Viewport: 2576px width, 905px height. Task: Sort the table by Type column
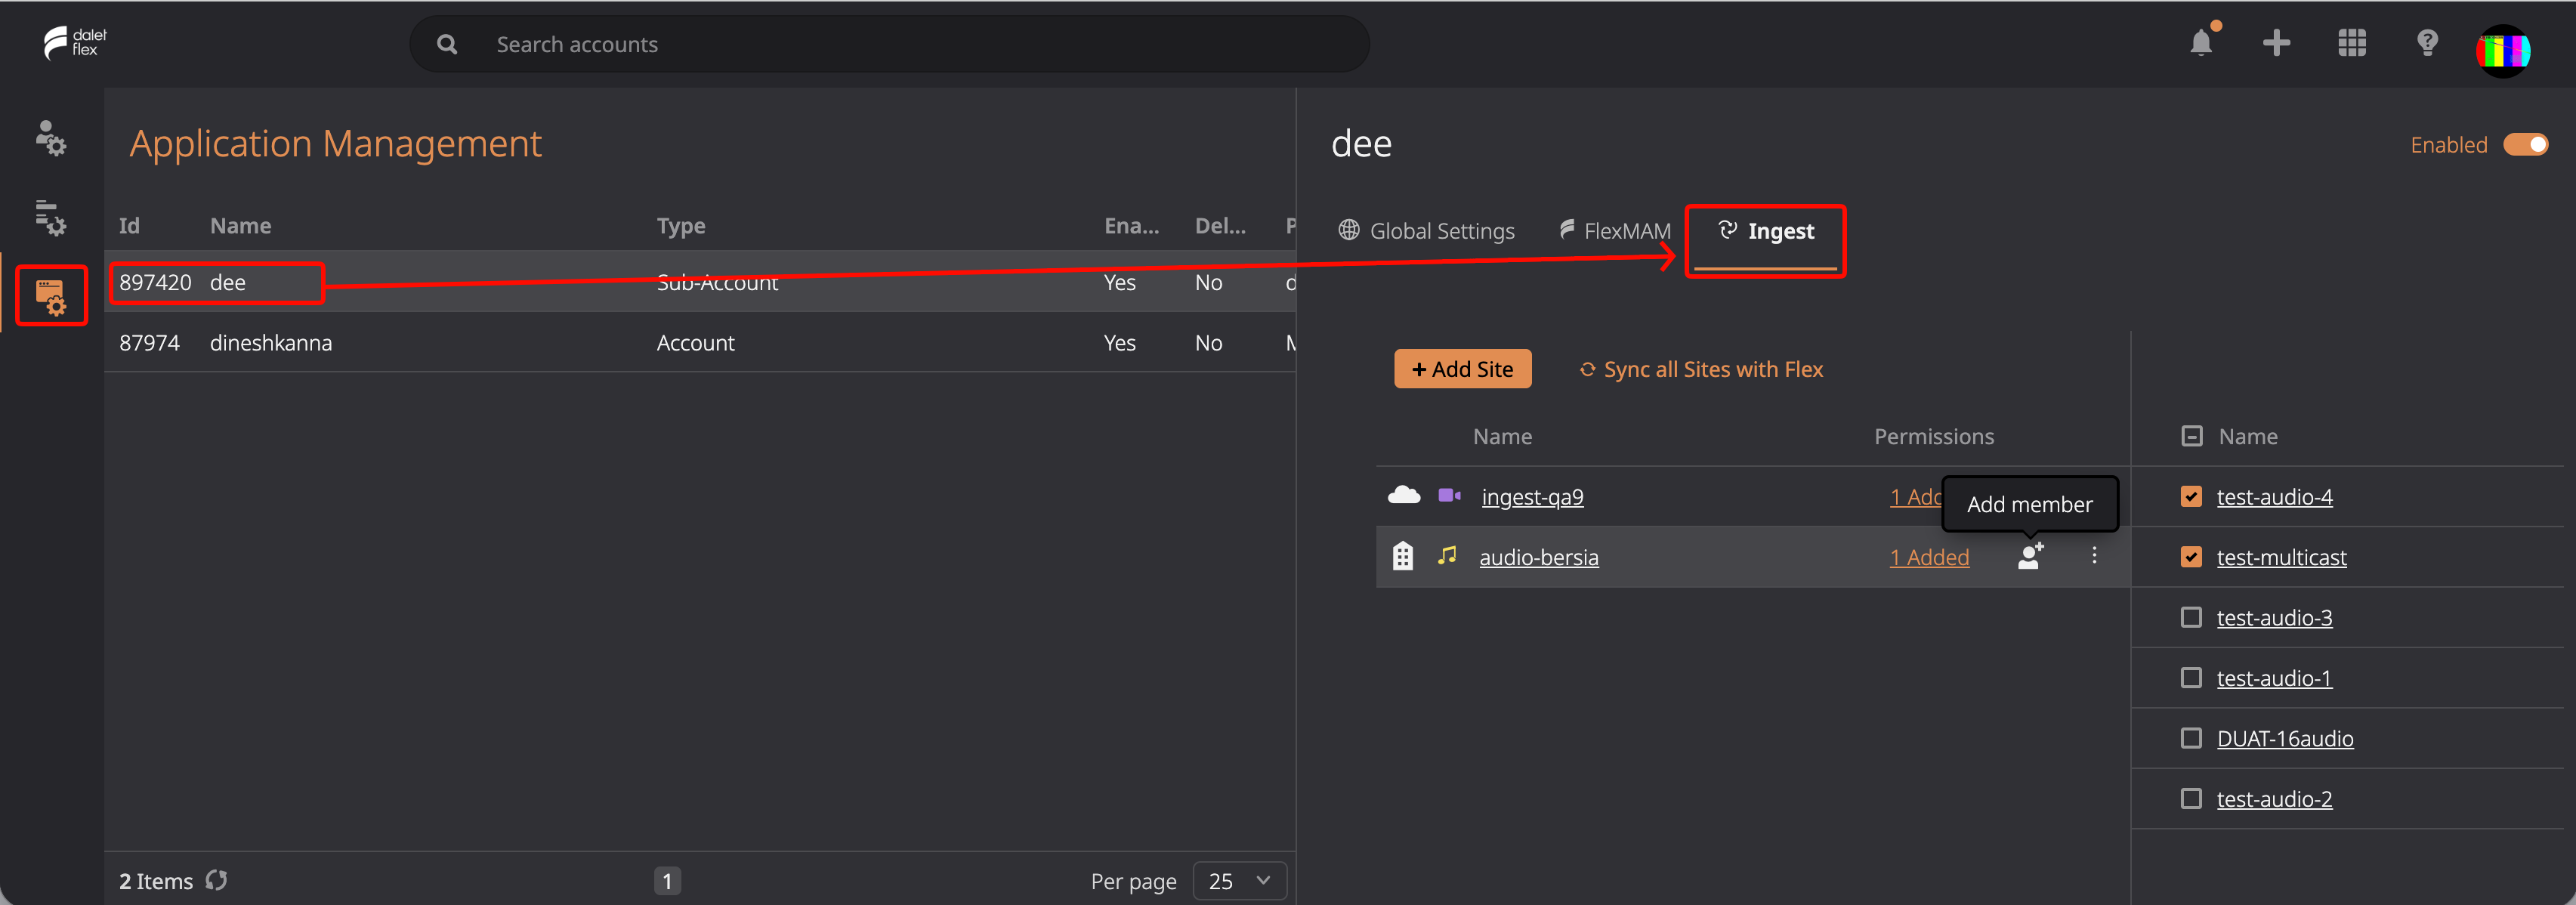pos(680,226)
